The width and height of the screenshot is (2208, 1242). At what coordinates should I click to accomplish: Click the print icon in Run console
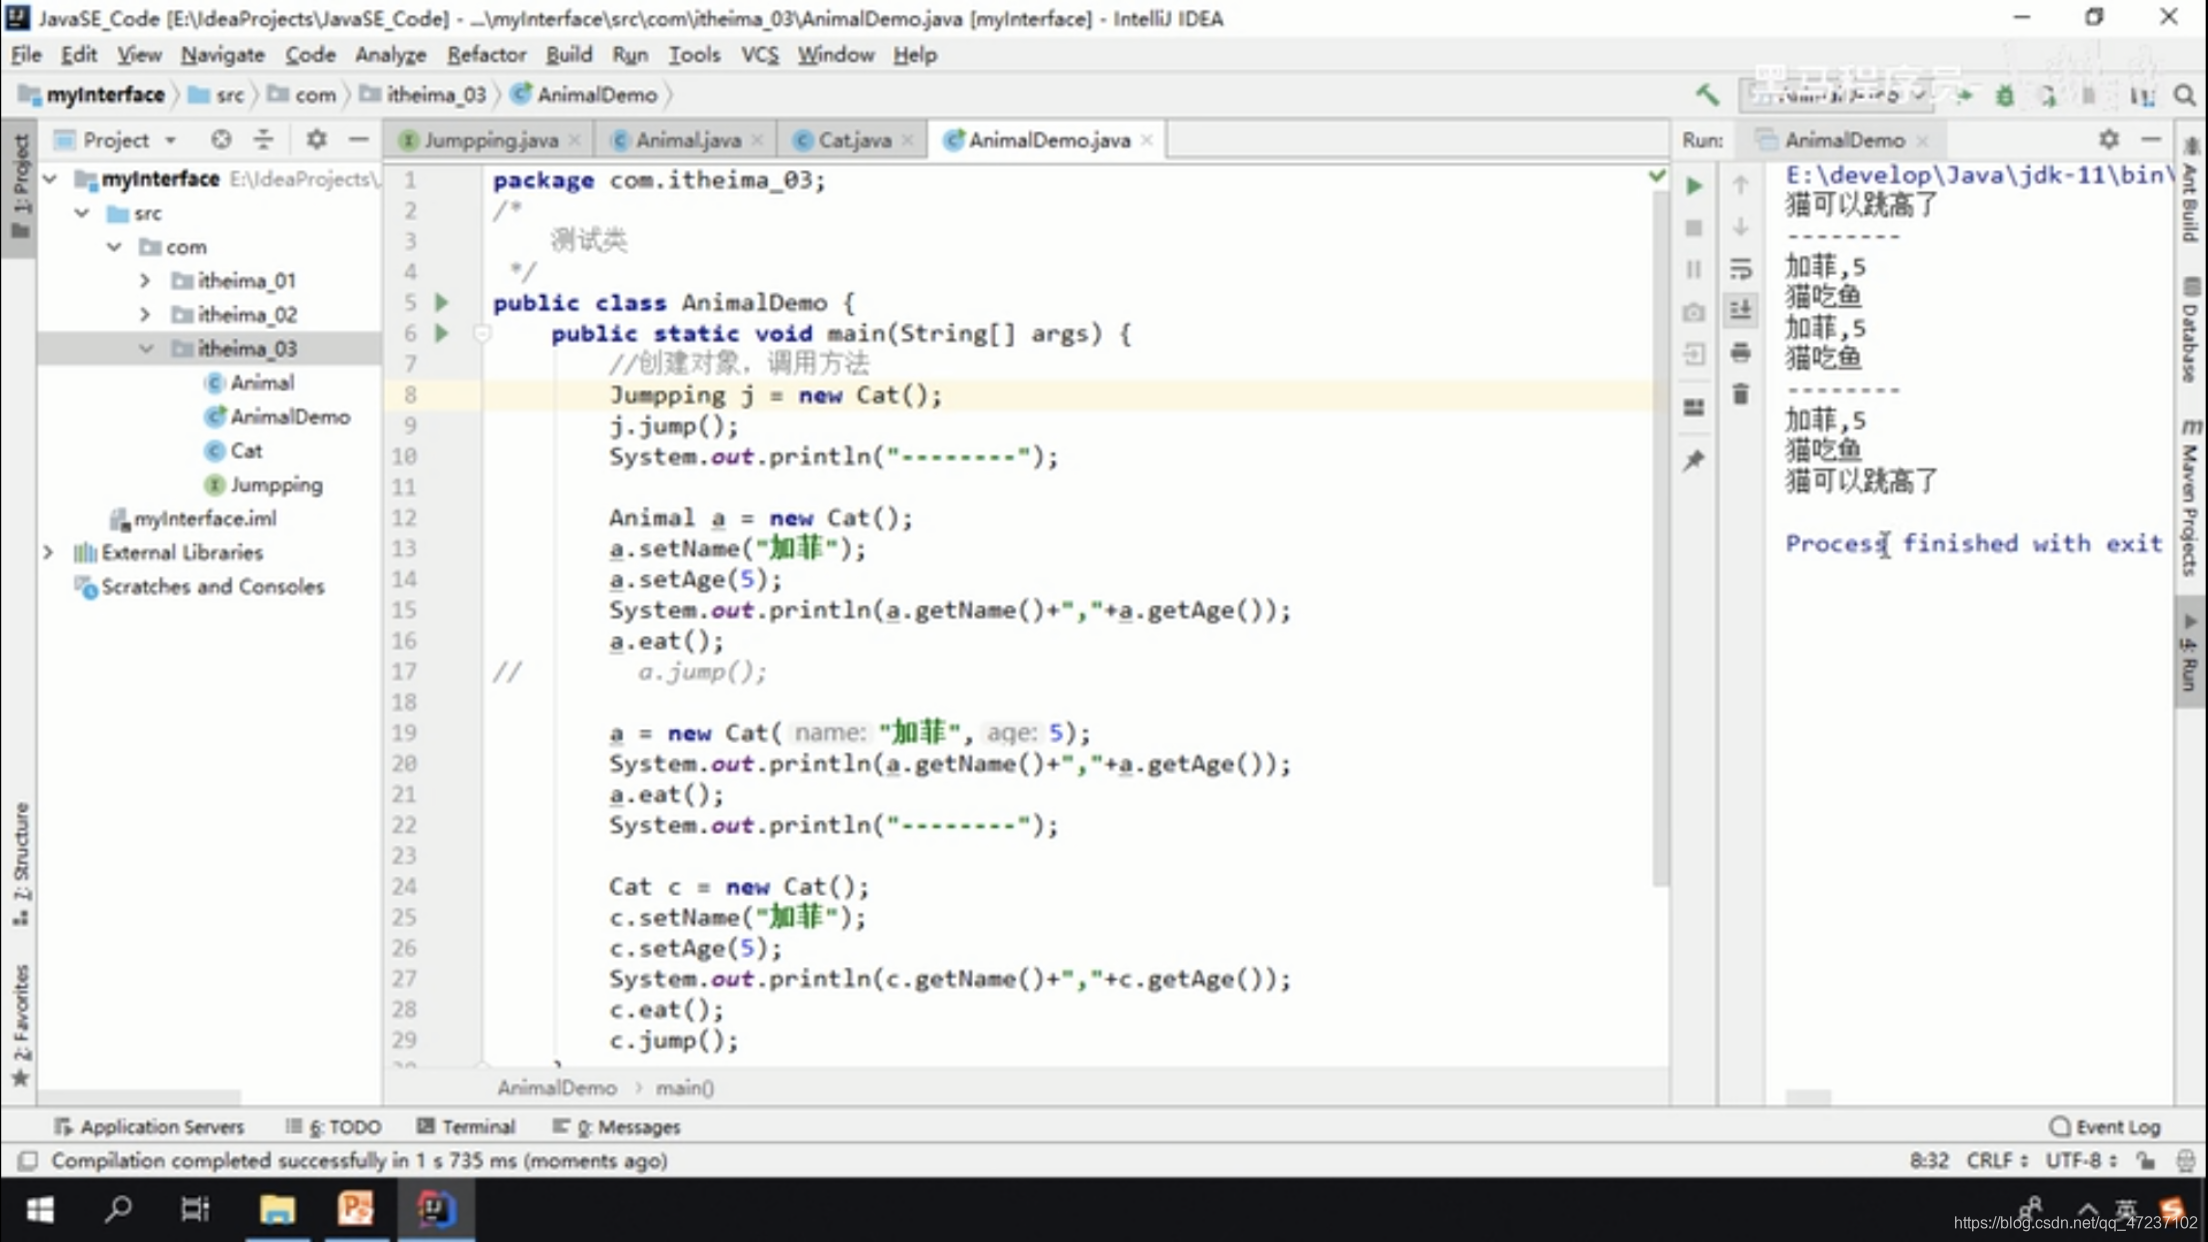tap(1741, 353)
